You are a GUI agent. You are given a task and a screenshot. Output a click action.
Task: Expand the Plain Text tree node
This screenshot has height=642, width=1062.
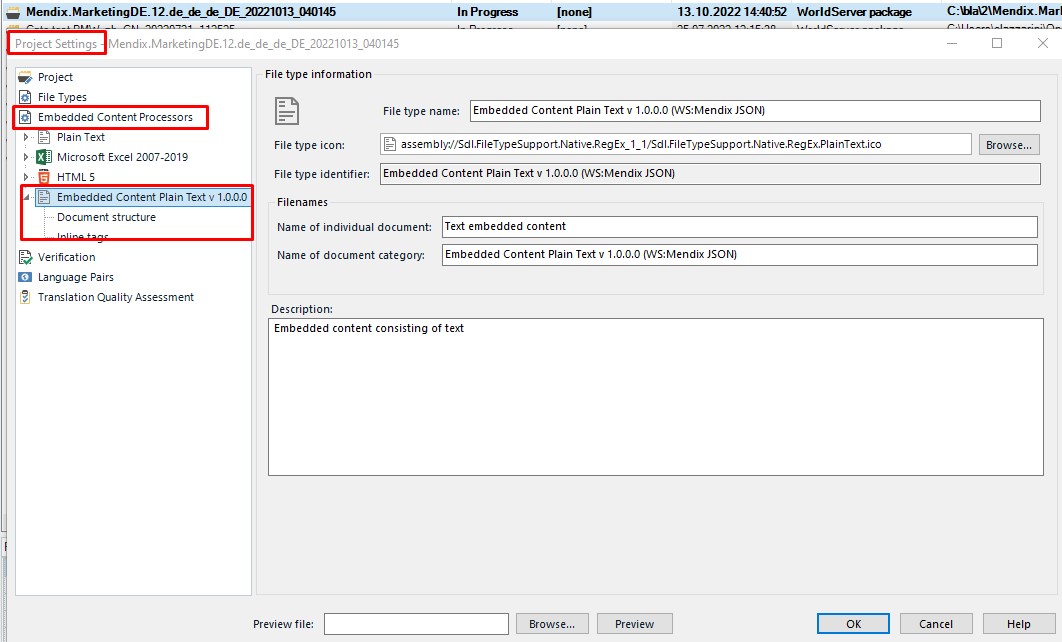(x=26, y=137)
